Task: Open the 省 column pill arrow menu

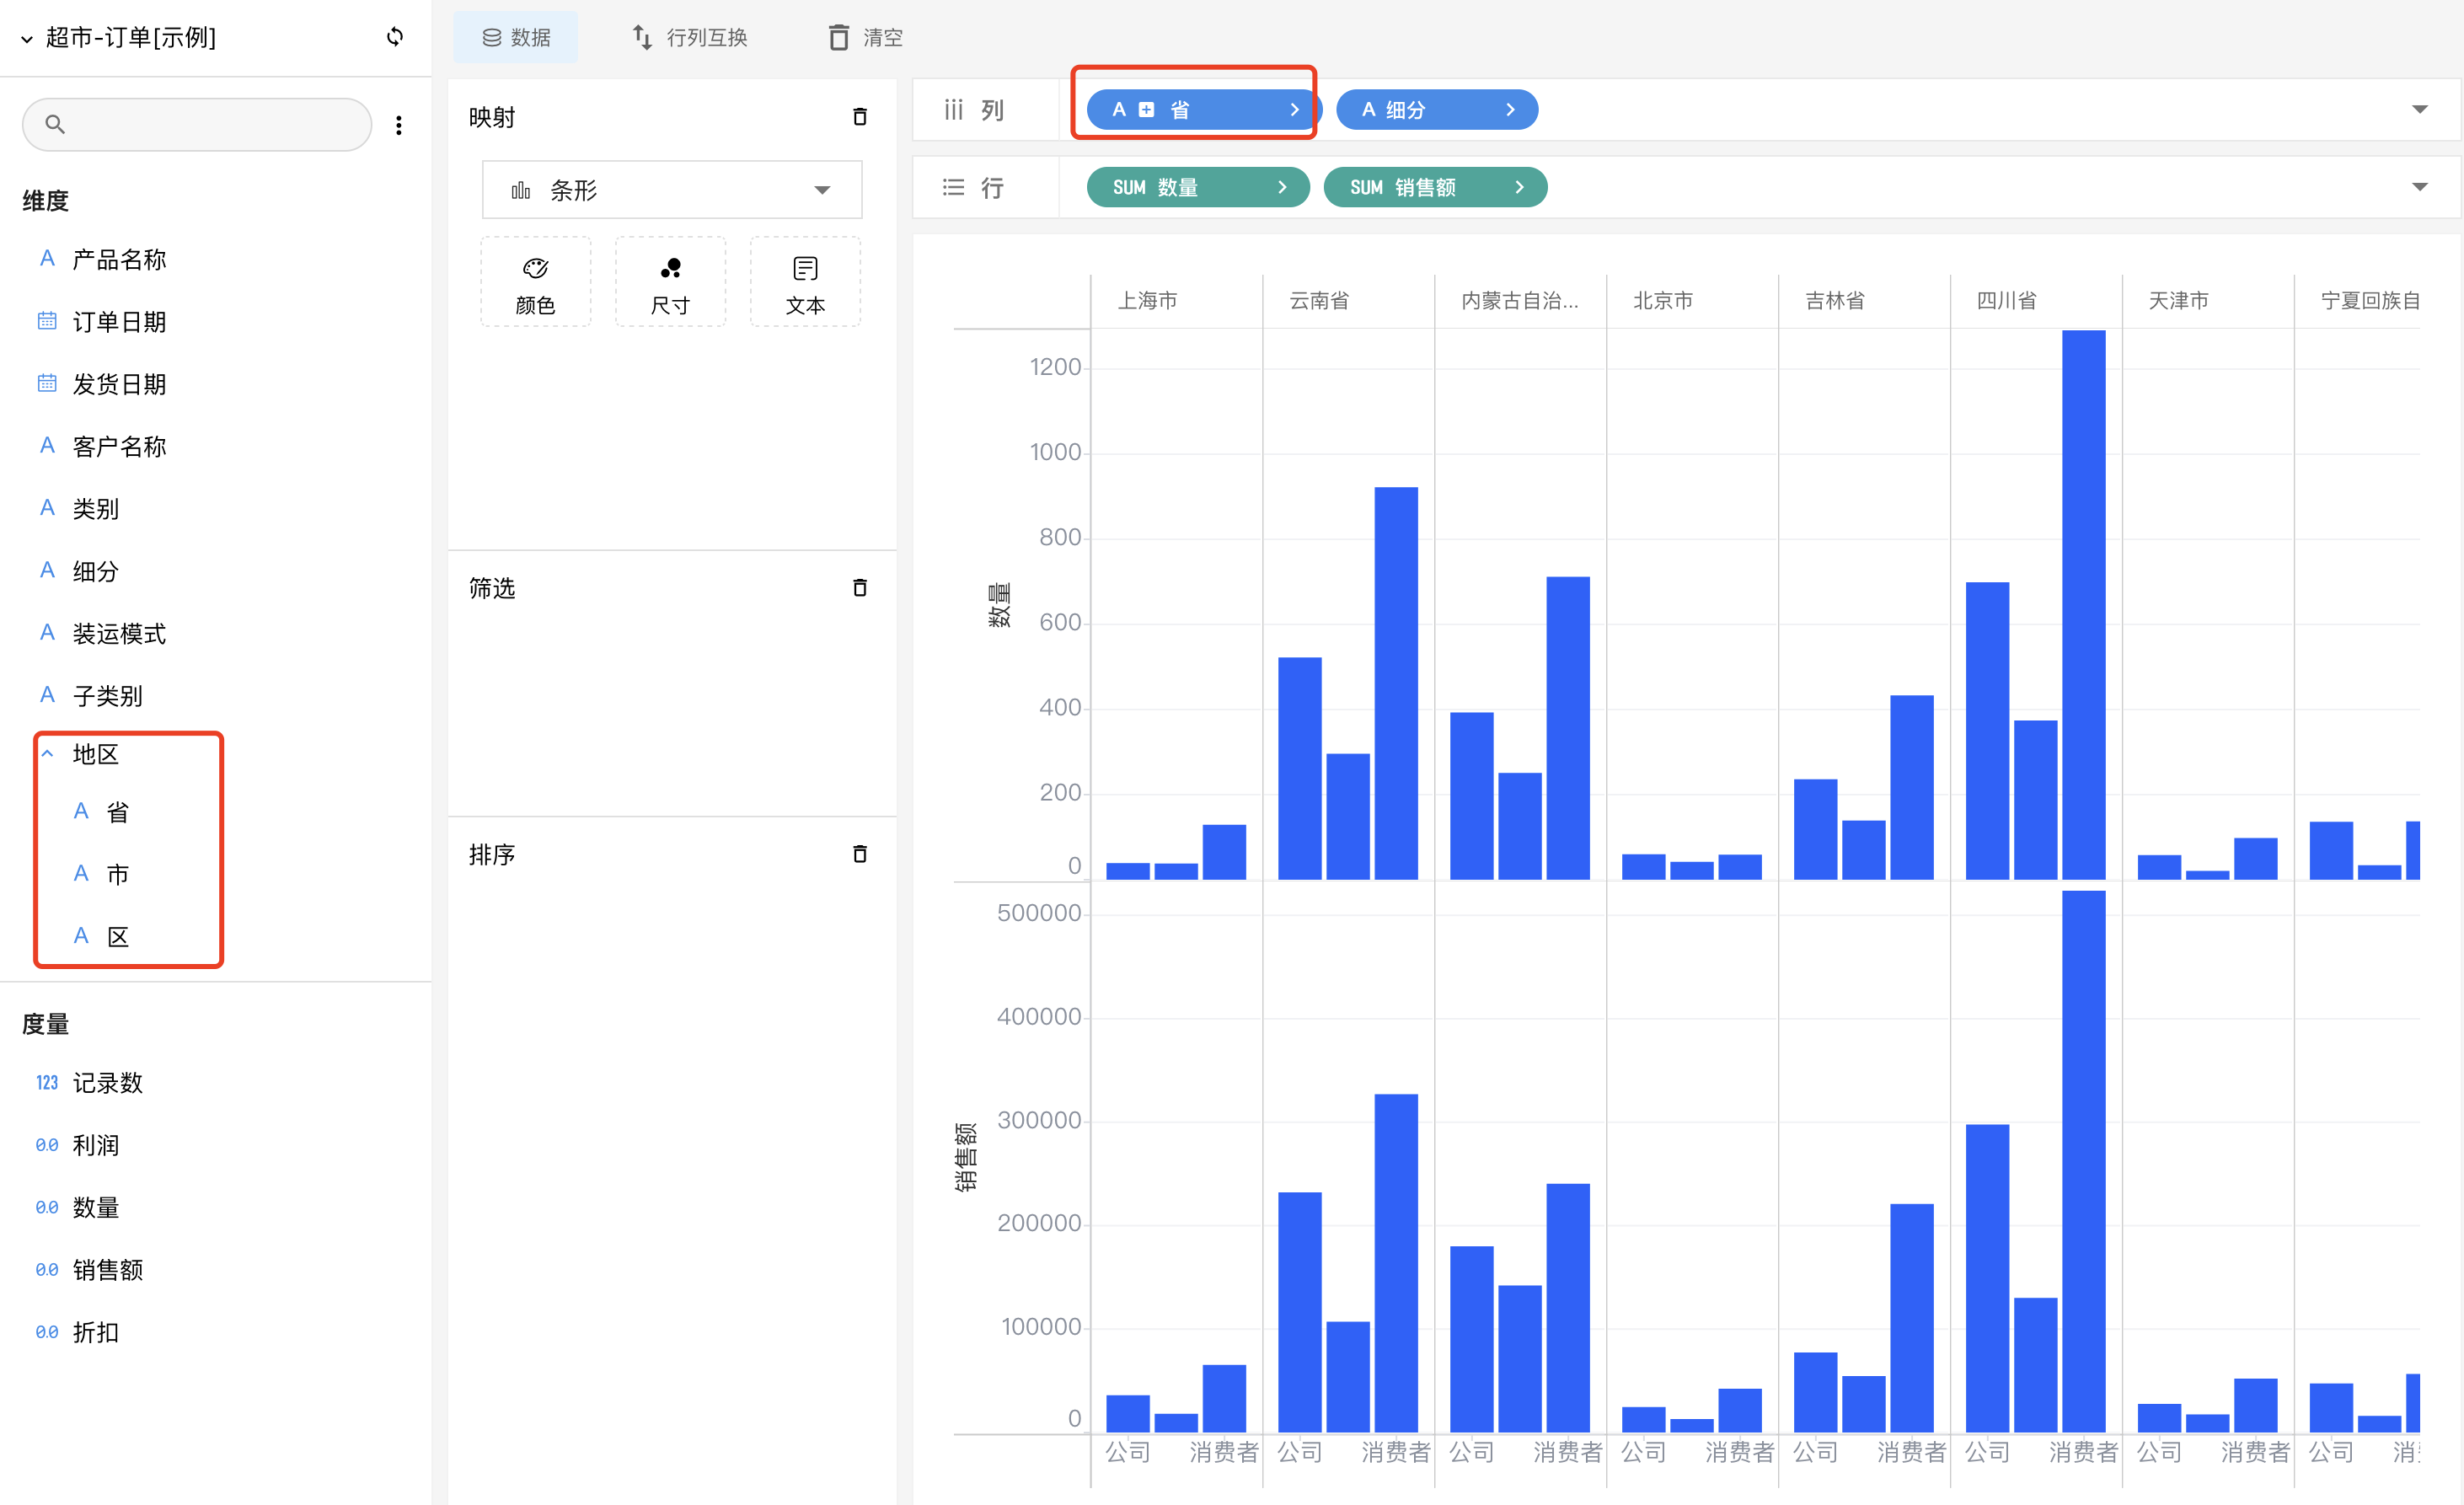Action: coord(1294,110)
